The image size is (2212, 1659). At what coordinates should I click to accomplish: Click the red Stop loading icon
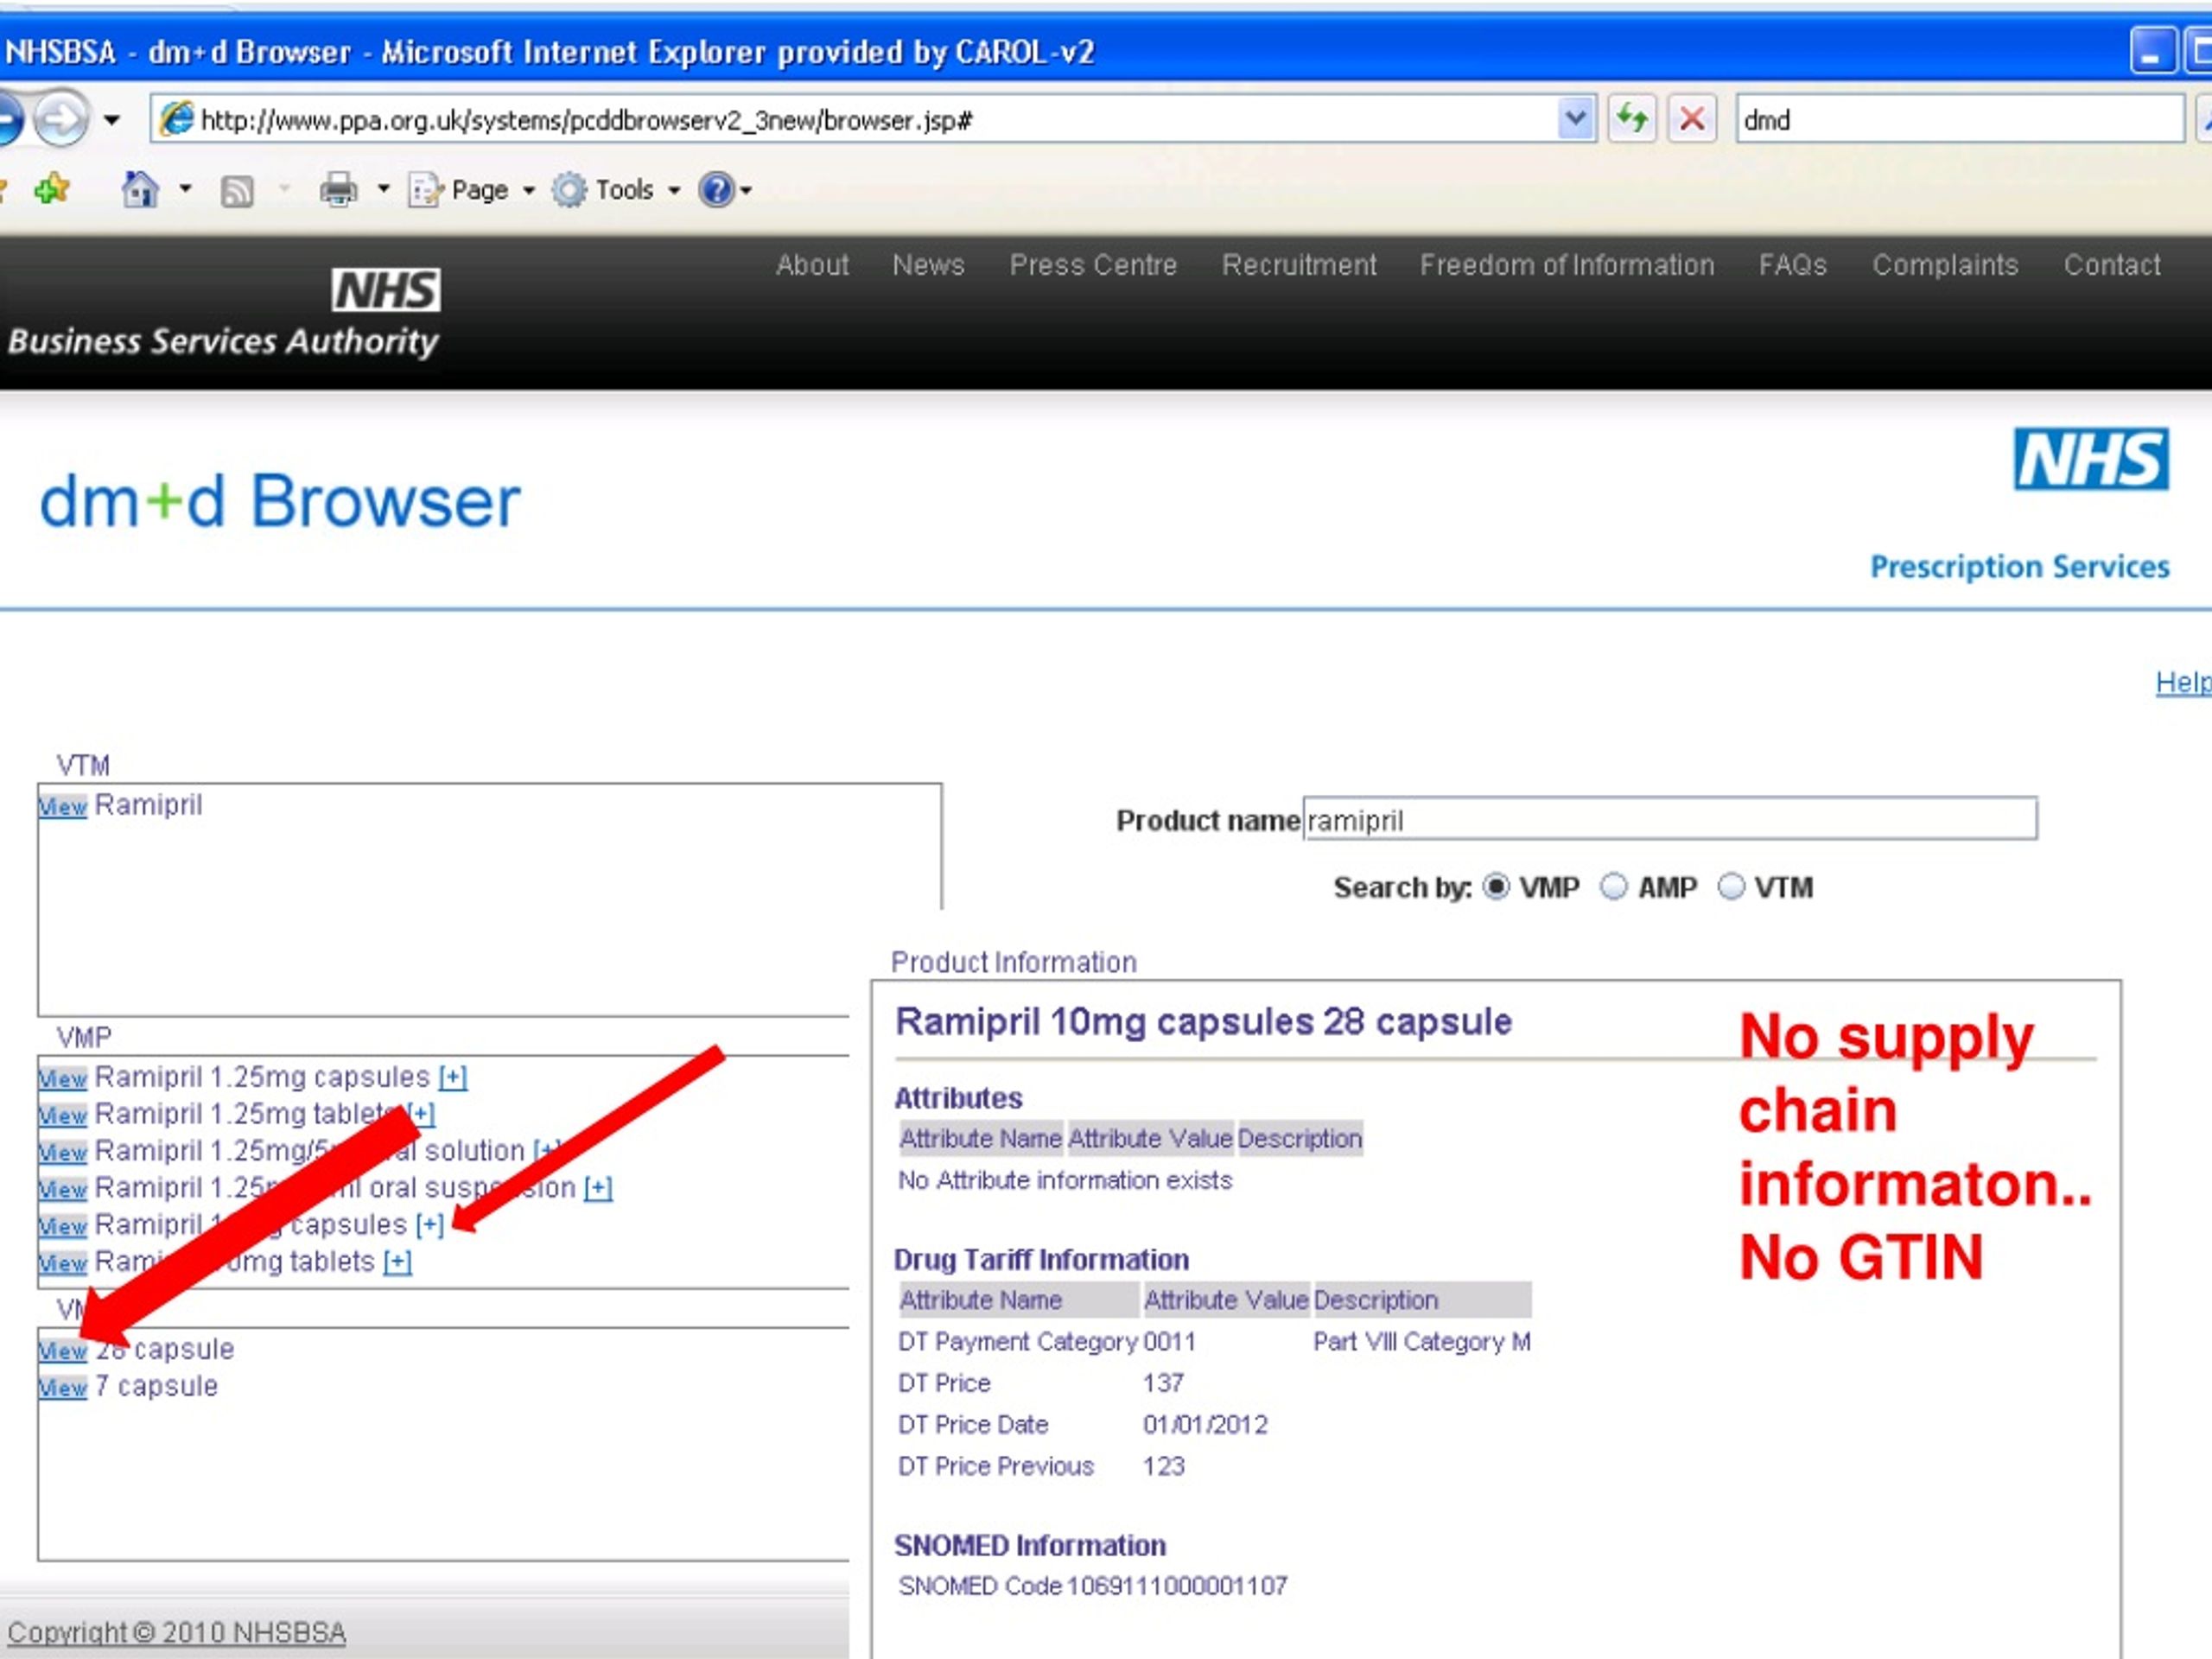[1692, 120]
